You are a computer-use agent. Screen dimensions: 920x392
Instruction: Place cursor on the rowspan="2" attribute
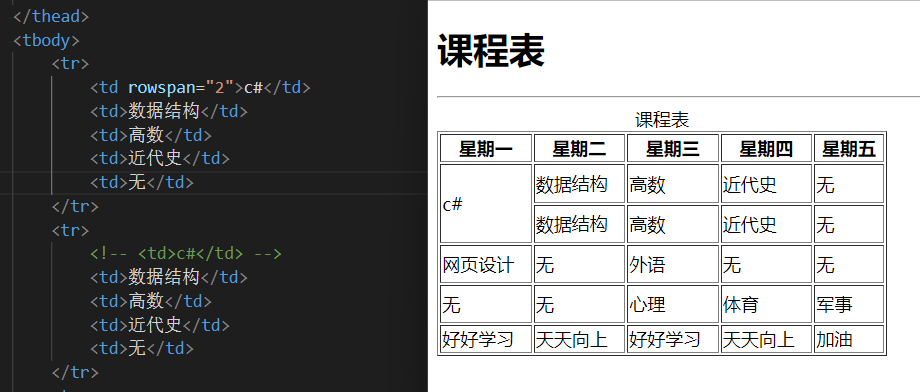181,87
